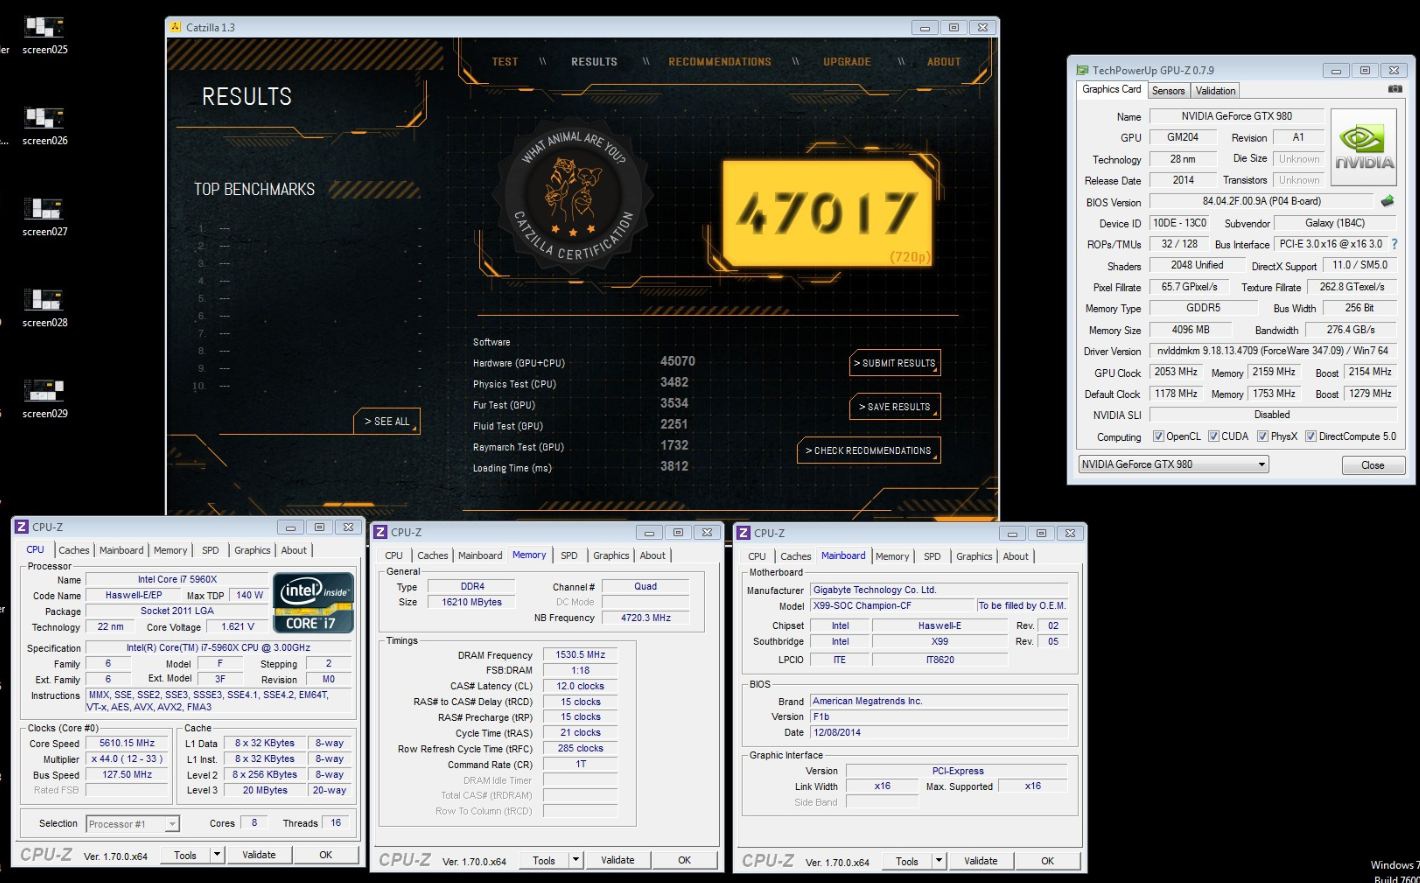Click the CAS# Latency 12.0 clocks value
This screenshot has width=1420, height=883.
click(x=580, y=686)
